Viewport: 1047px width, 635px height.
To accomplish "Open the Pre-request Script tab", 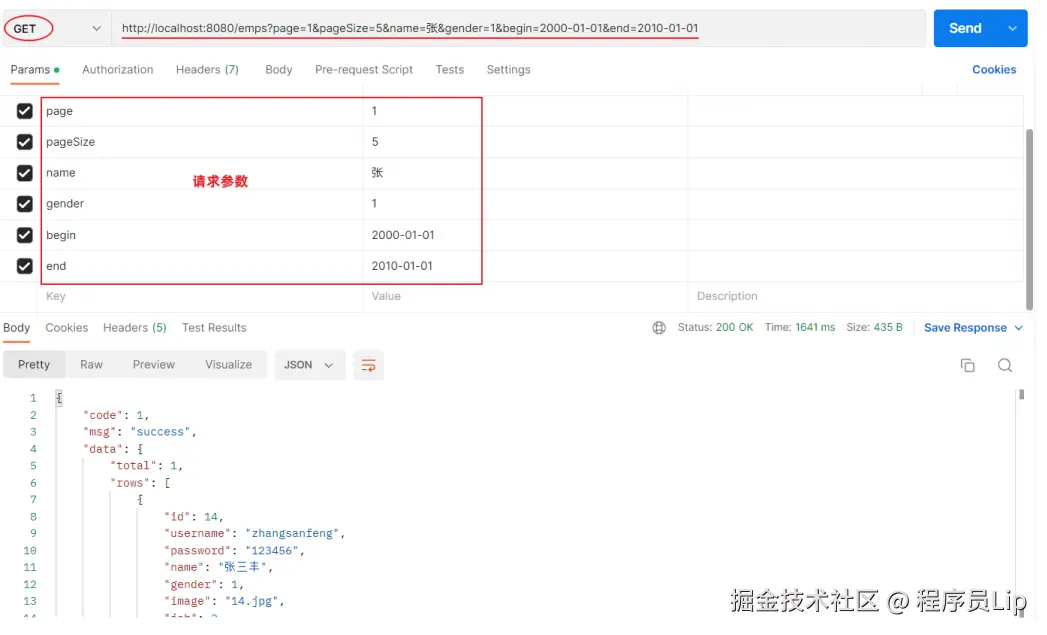I will tap(364, 69).
